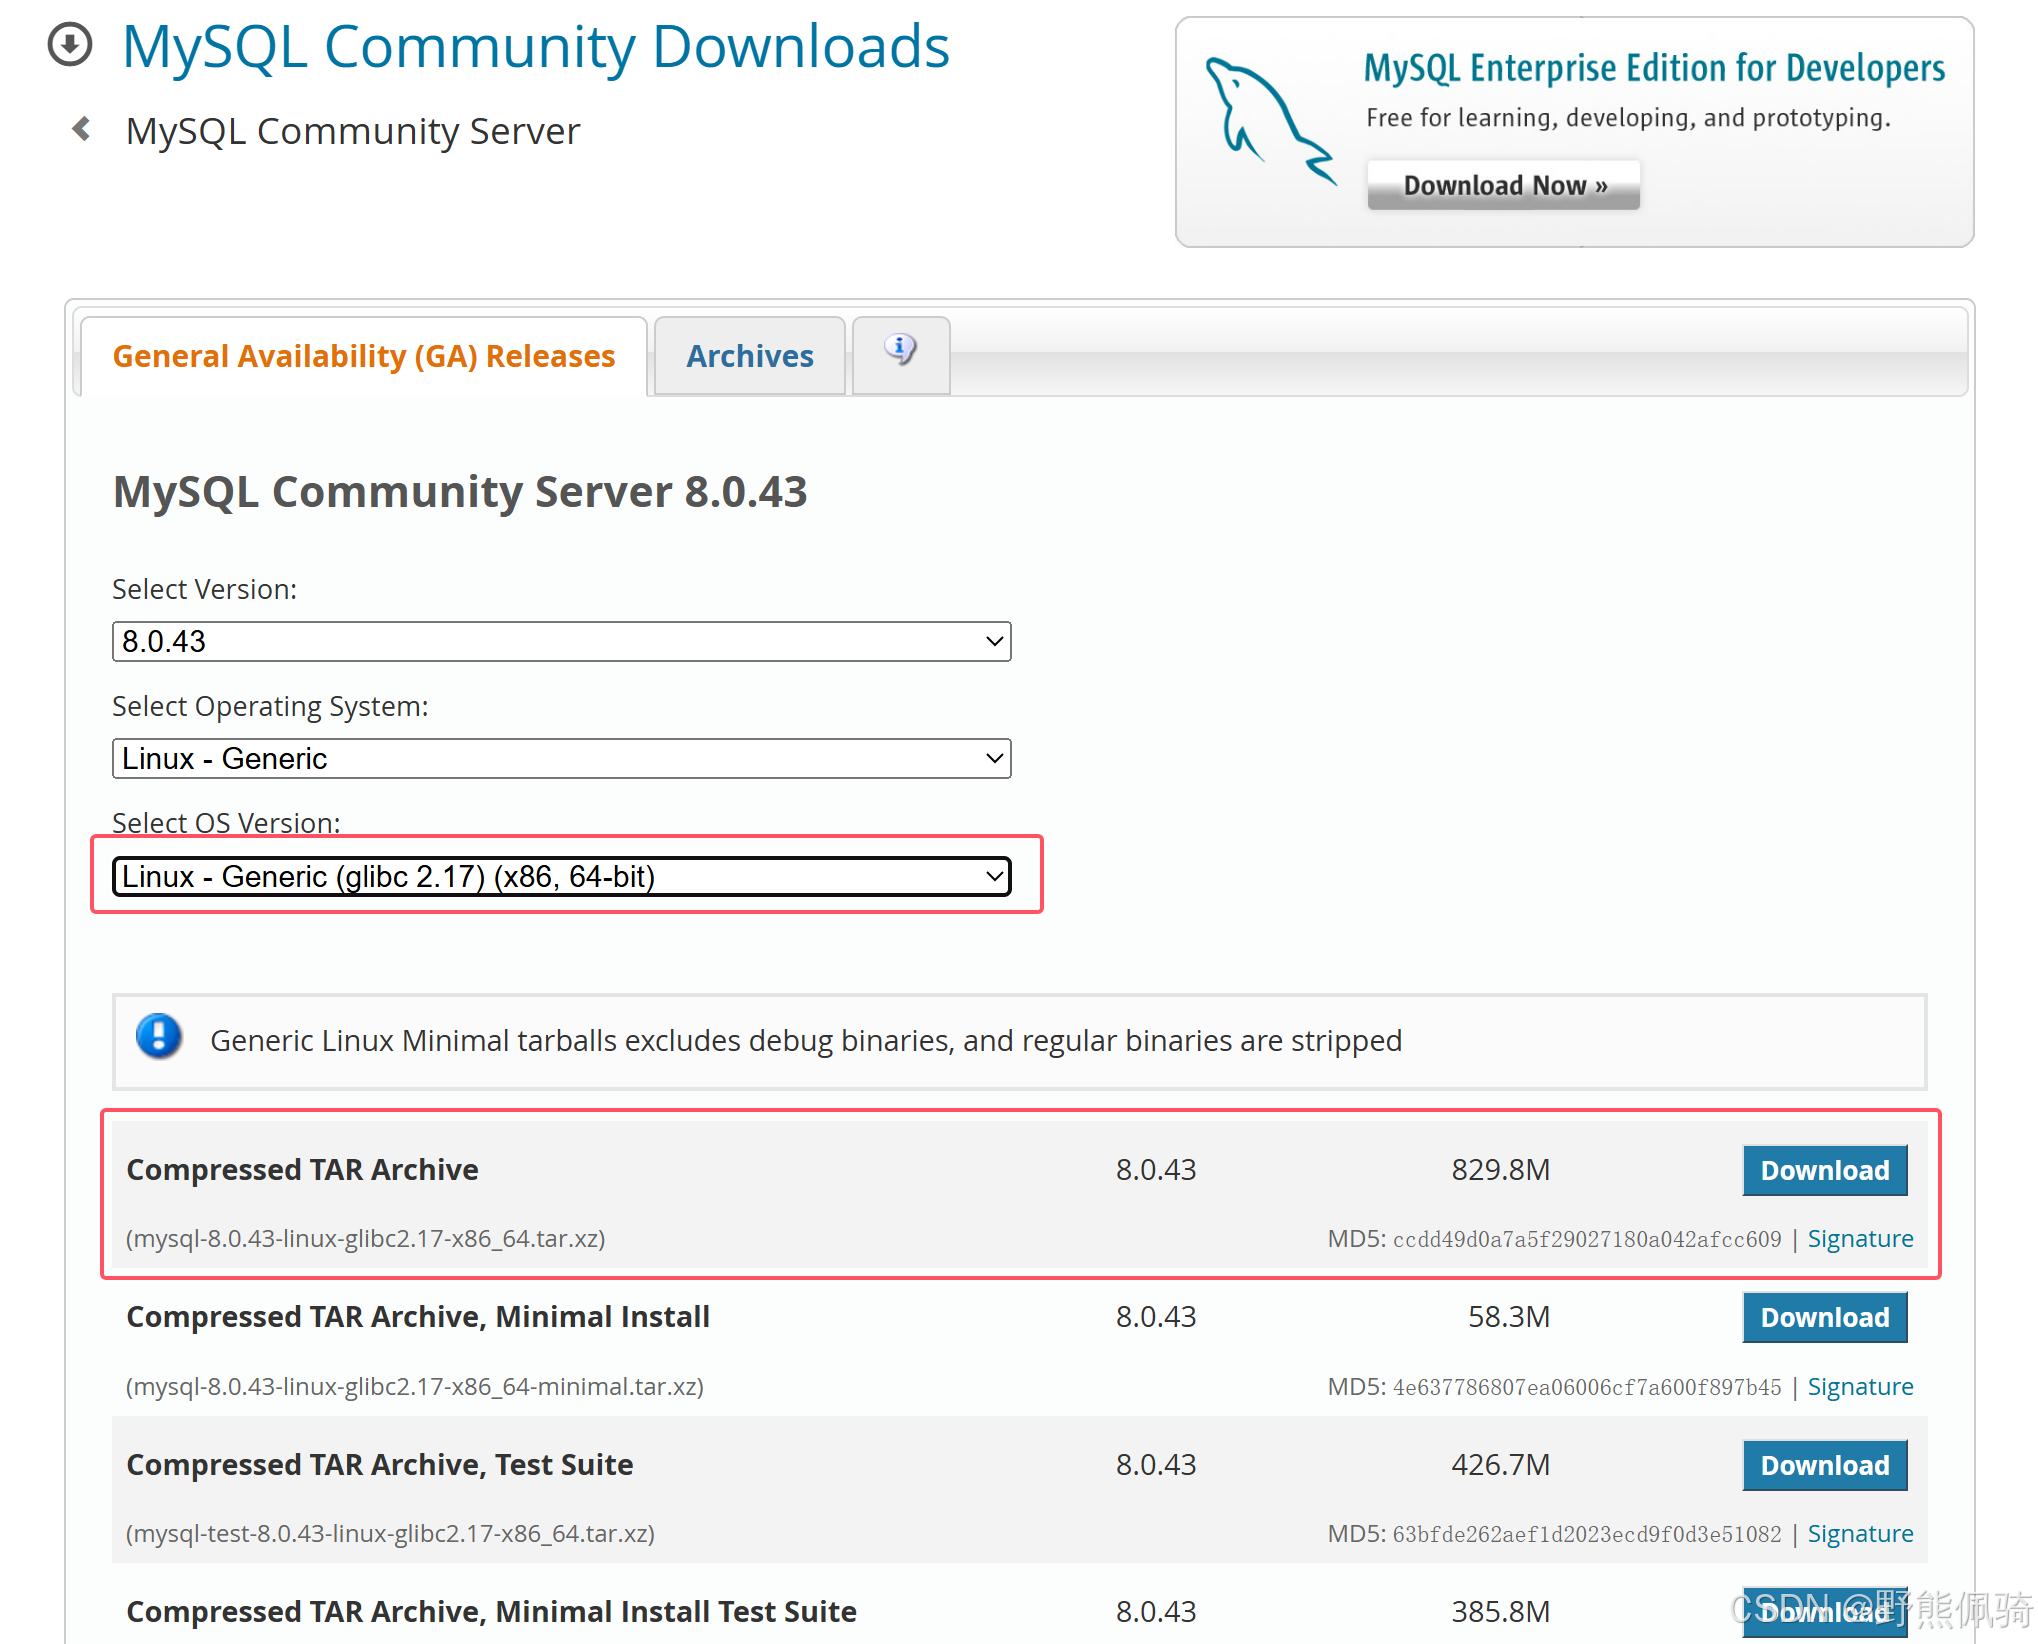Download the Test Suite TAR archive
The height and width of the screenshot is (1644, 2038).
coord(1824,1465)
